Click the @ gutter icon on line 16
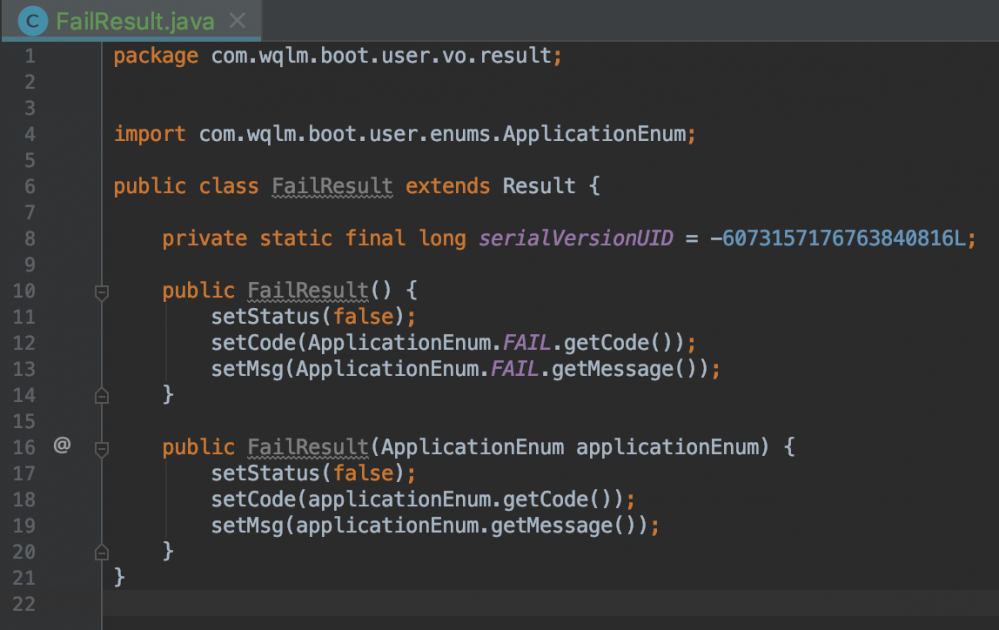 (x=62, y=446)
